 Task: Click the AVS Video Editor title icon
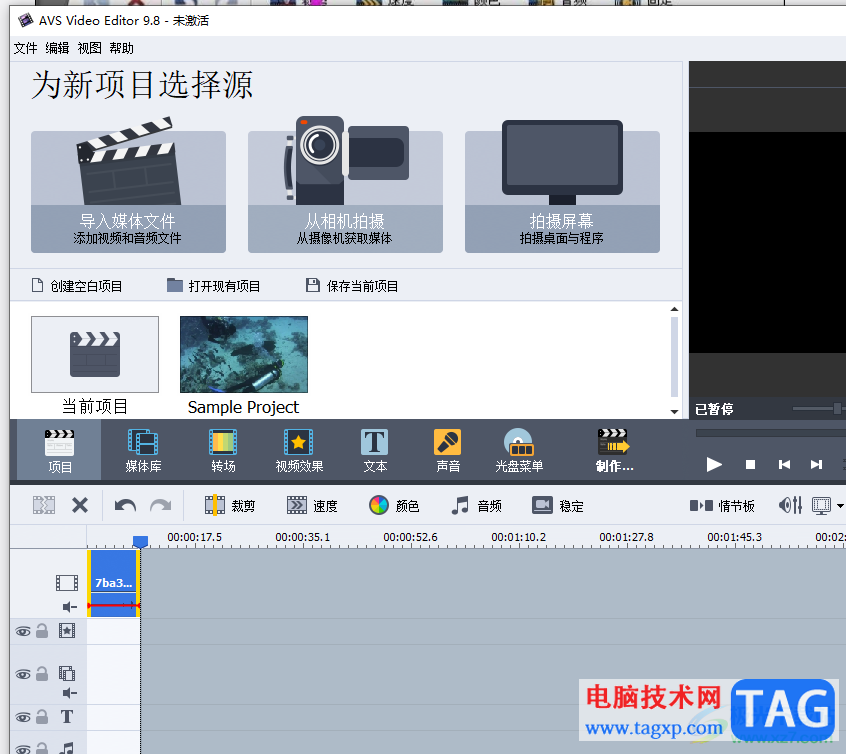25,21
